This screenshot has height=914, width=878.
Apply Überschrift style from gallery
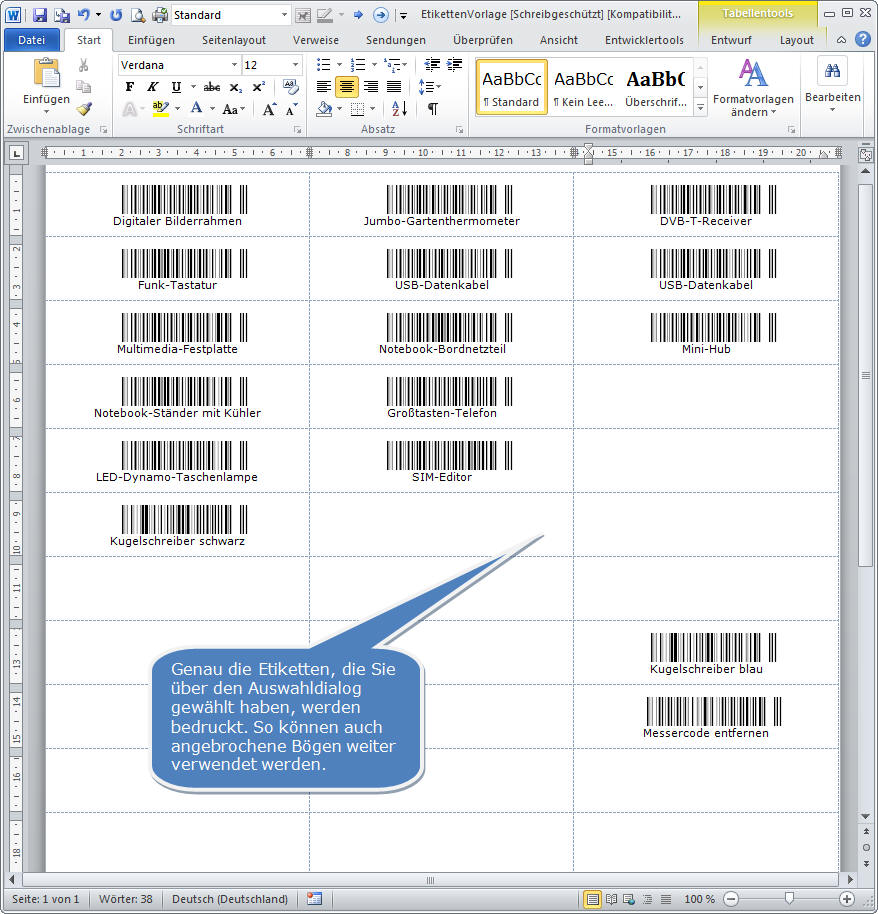tap(655, 87)
